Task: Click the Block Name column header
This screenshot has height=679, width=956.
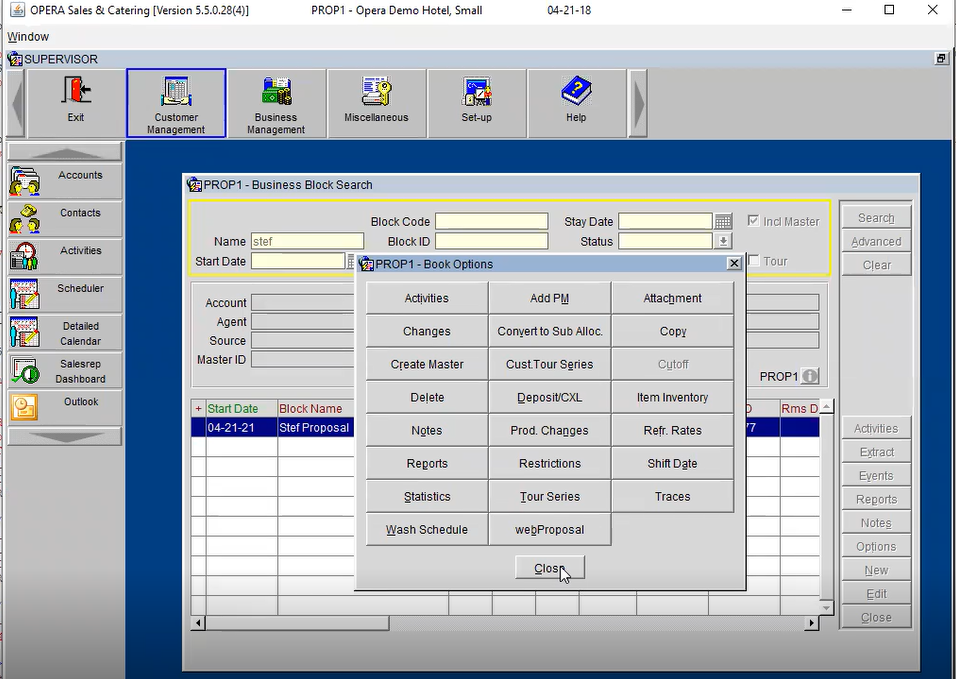Action: 315,408
